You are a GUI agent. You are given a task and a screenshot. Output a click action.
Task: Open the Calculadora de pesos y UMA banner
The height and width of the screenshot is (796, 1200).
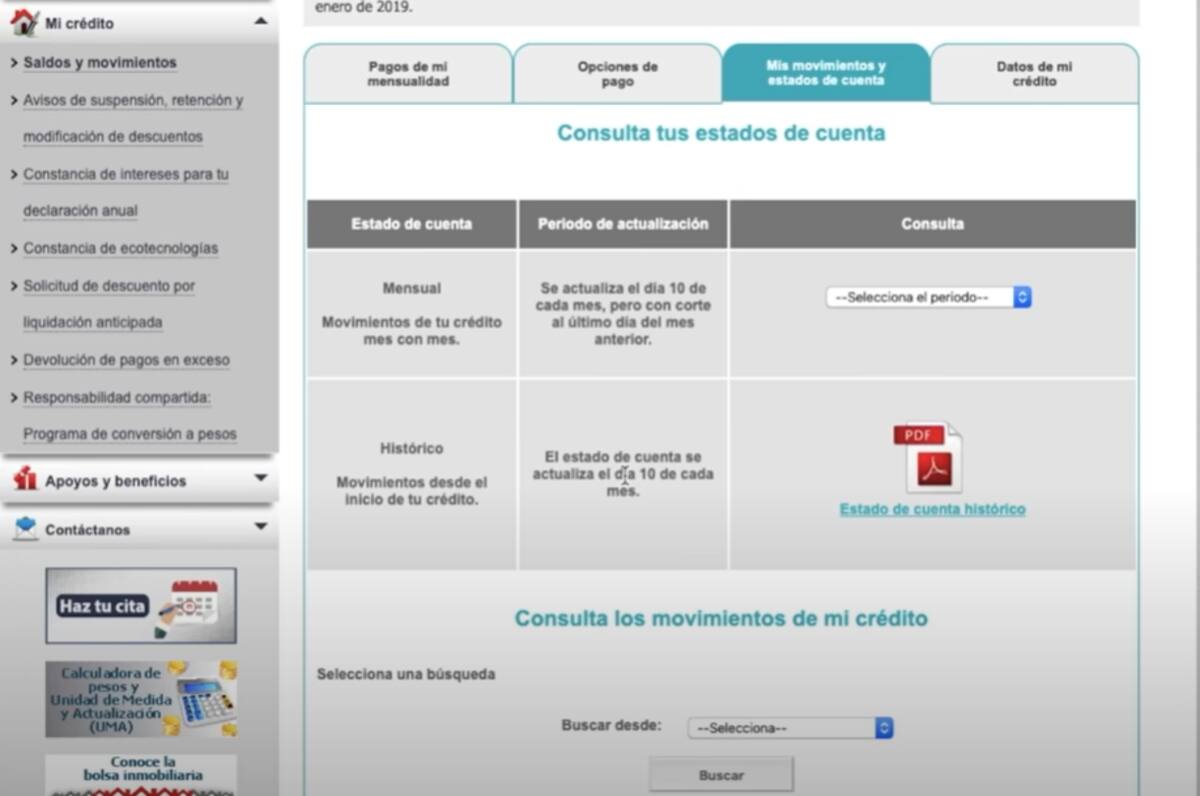pyautogui.click(x=141, y=698)
